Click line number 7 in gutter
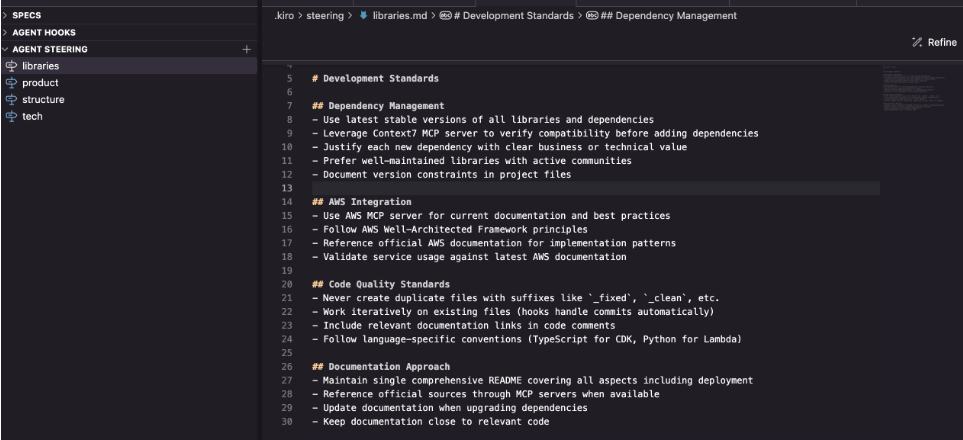This screenshot has height=440, width=963. [289, 106]
